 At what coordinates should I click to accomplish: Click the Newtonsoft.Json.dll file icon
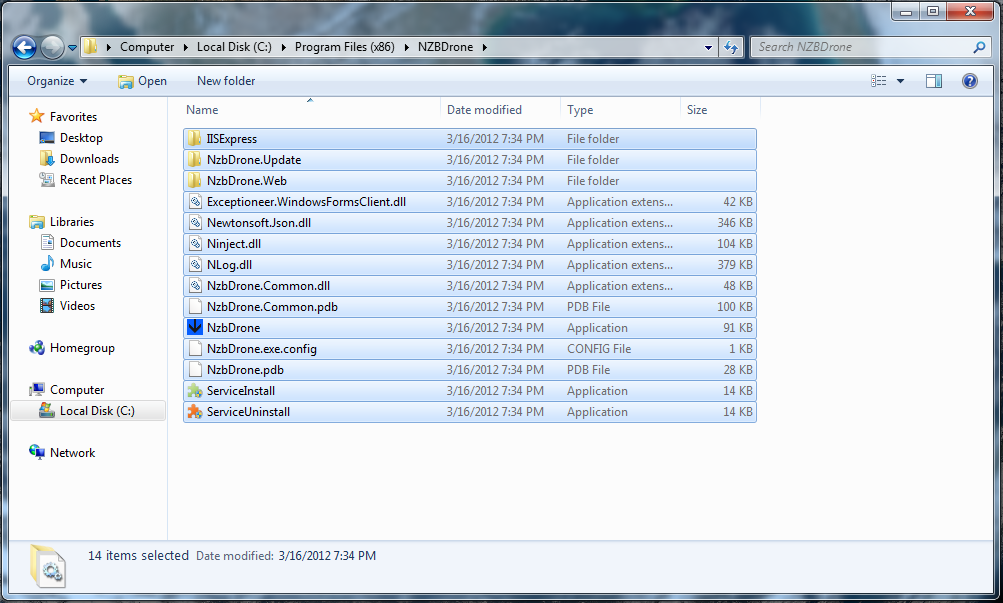click(195, 223)
